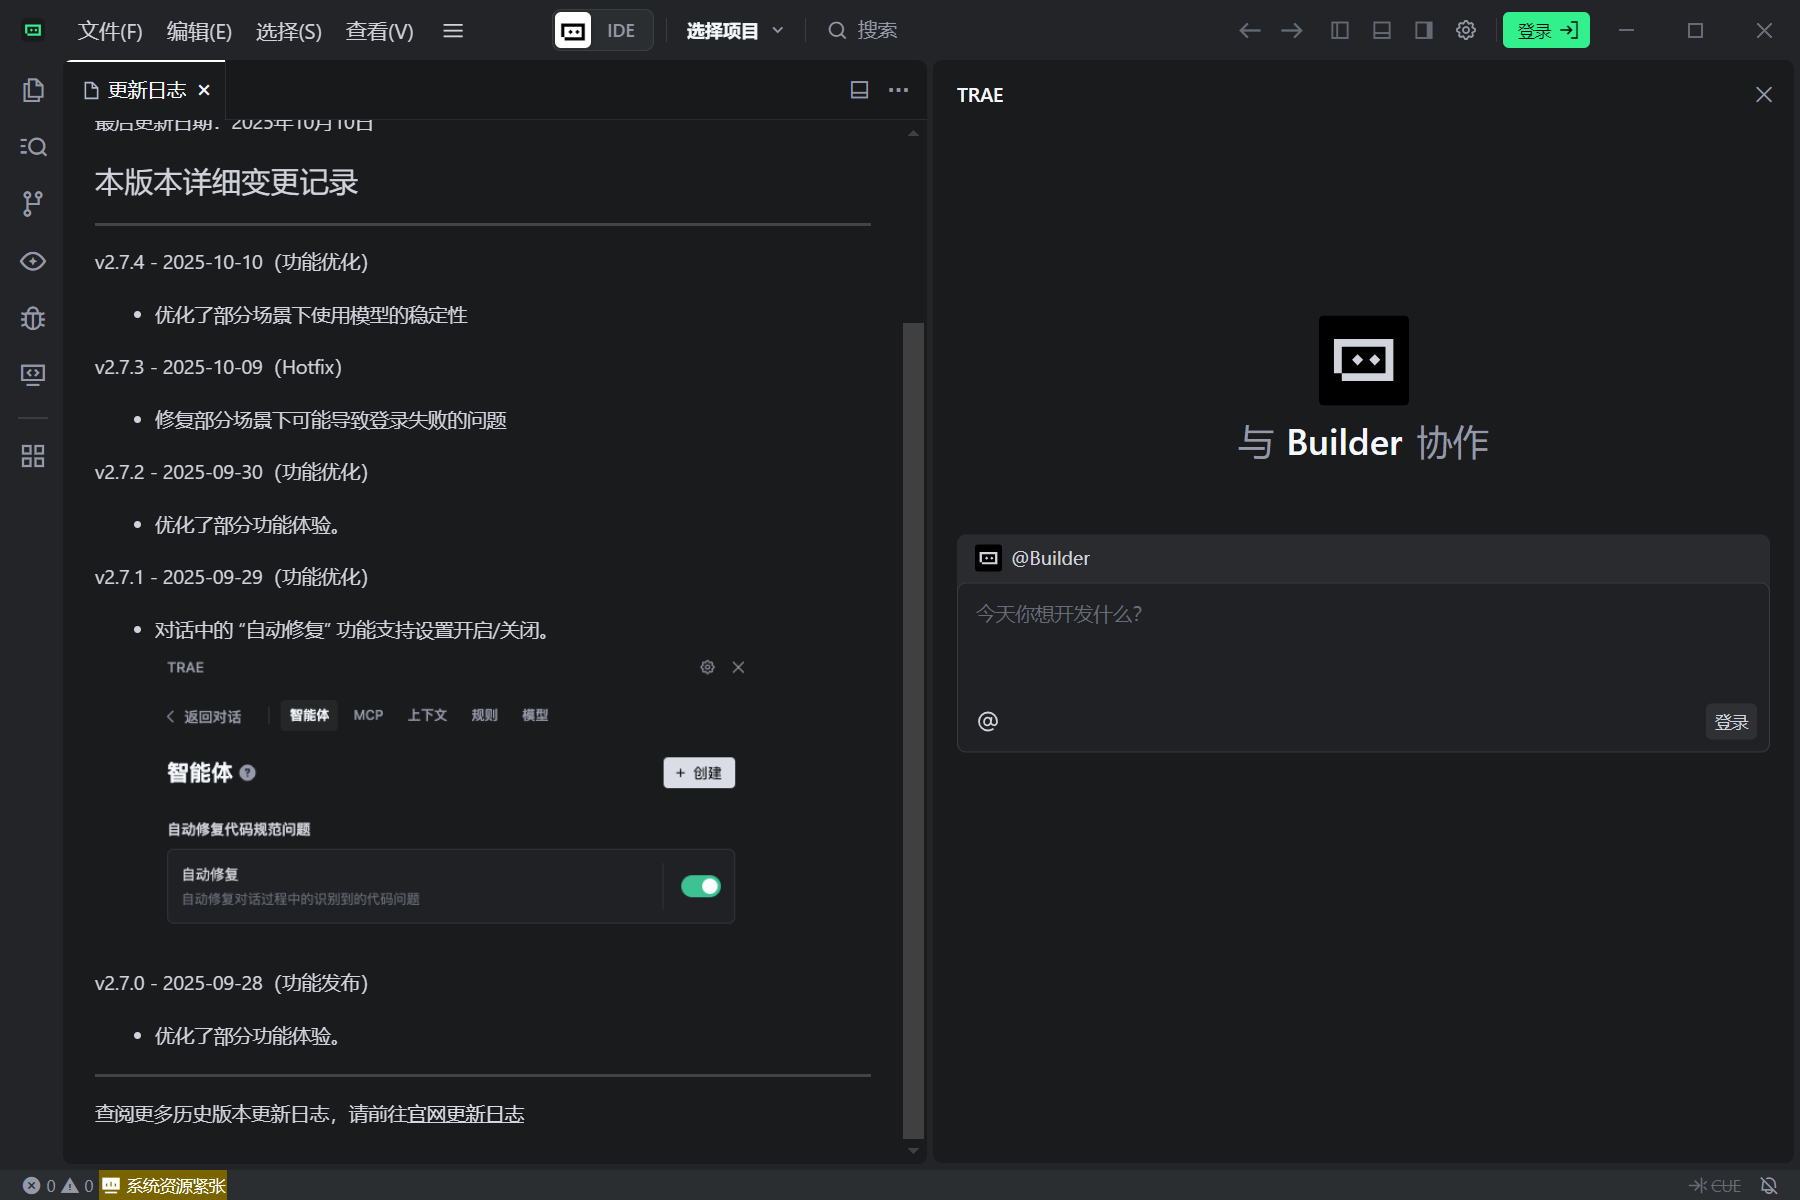
Task: Open the eye-shaped preview icon in sidebar
Action: tap(33, 261)
